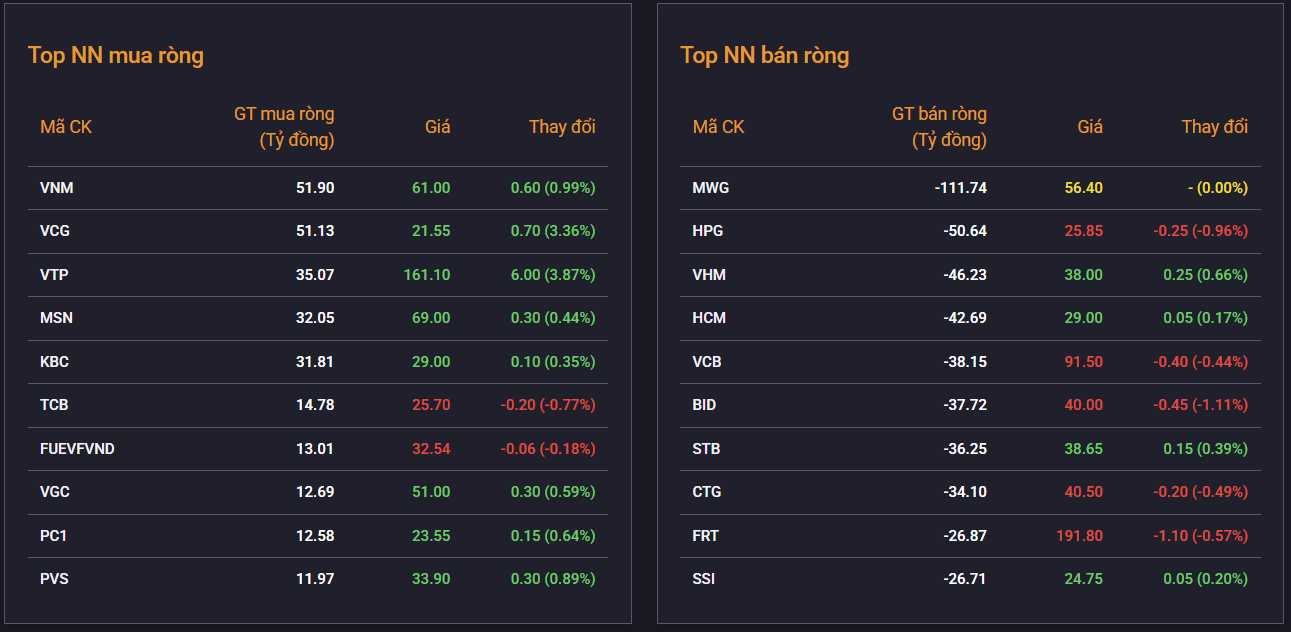Click the "Top NN mua ròng" heading

116,55
